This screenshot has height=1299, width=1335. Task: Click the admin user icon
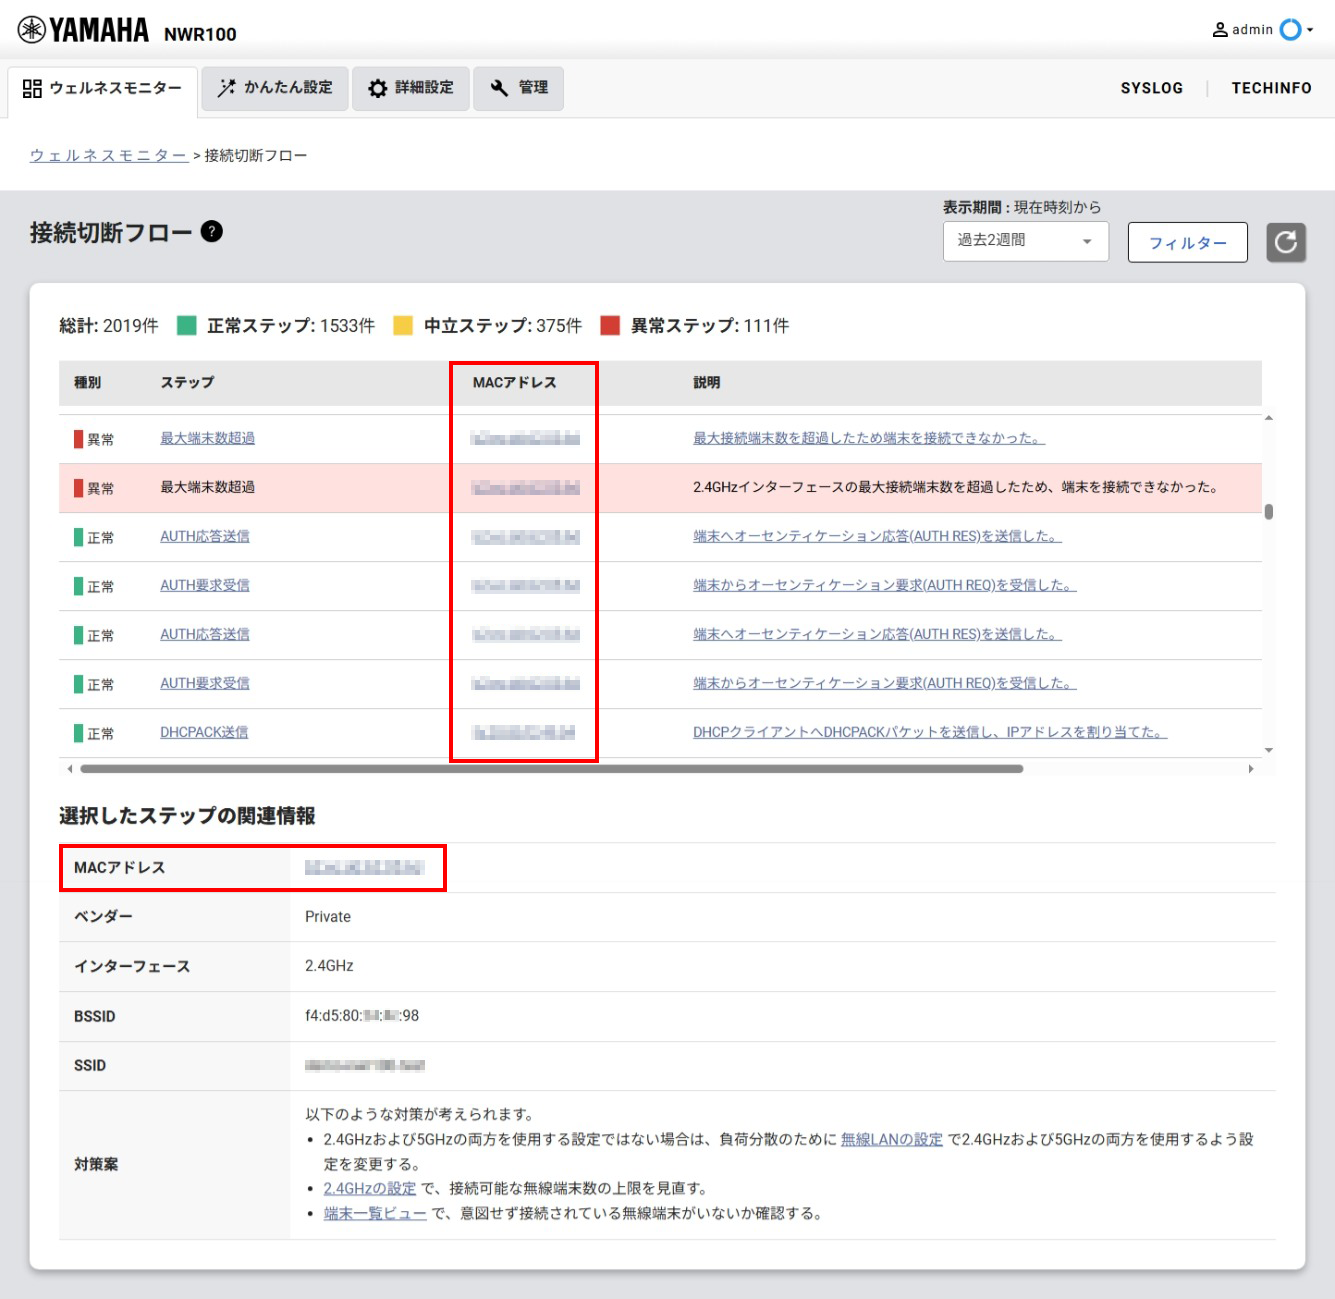point(1220,30)
